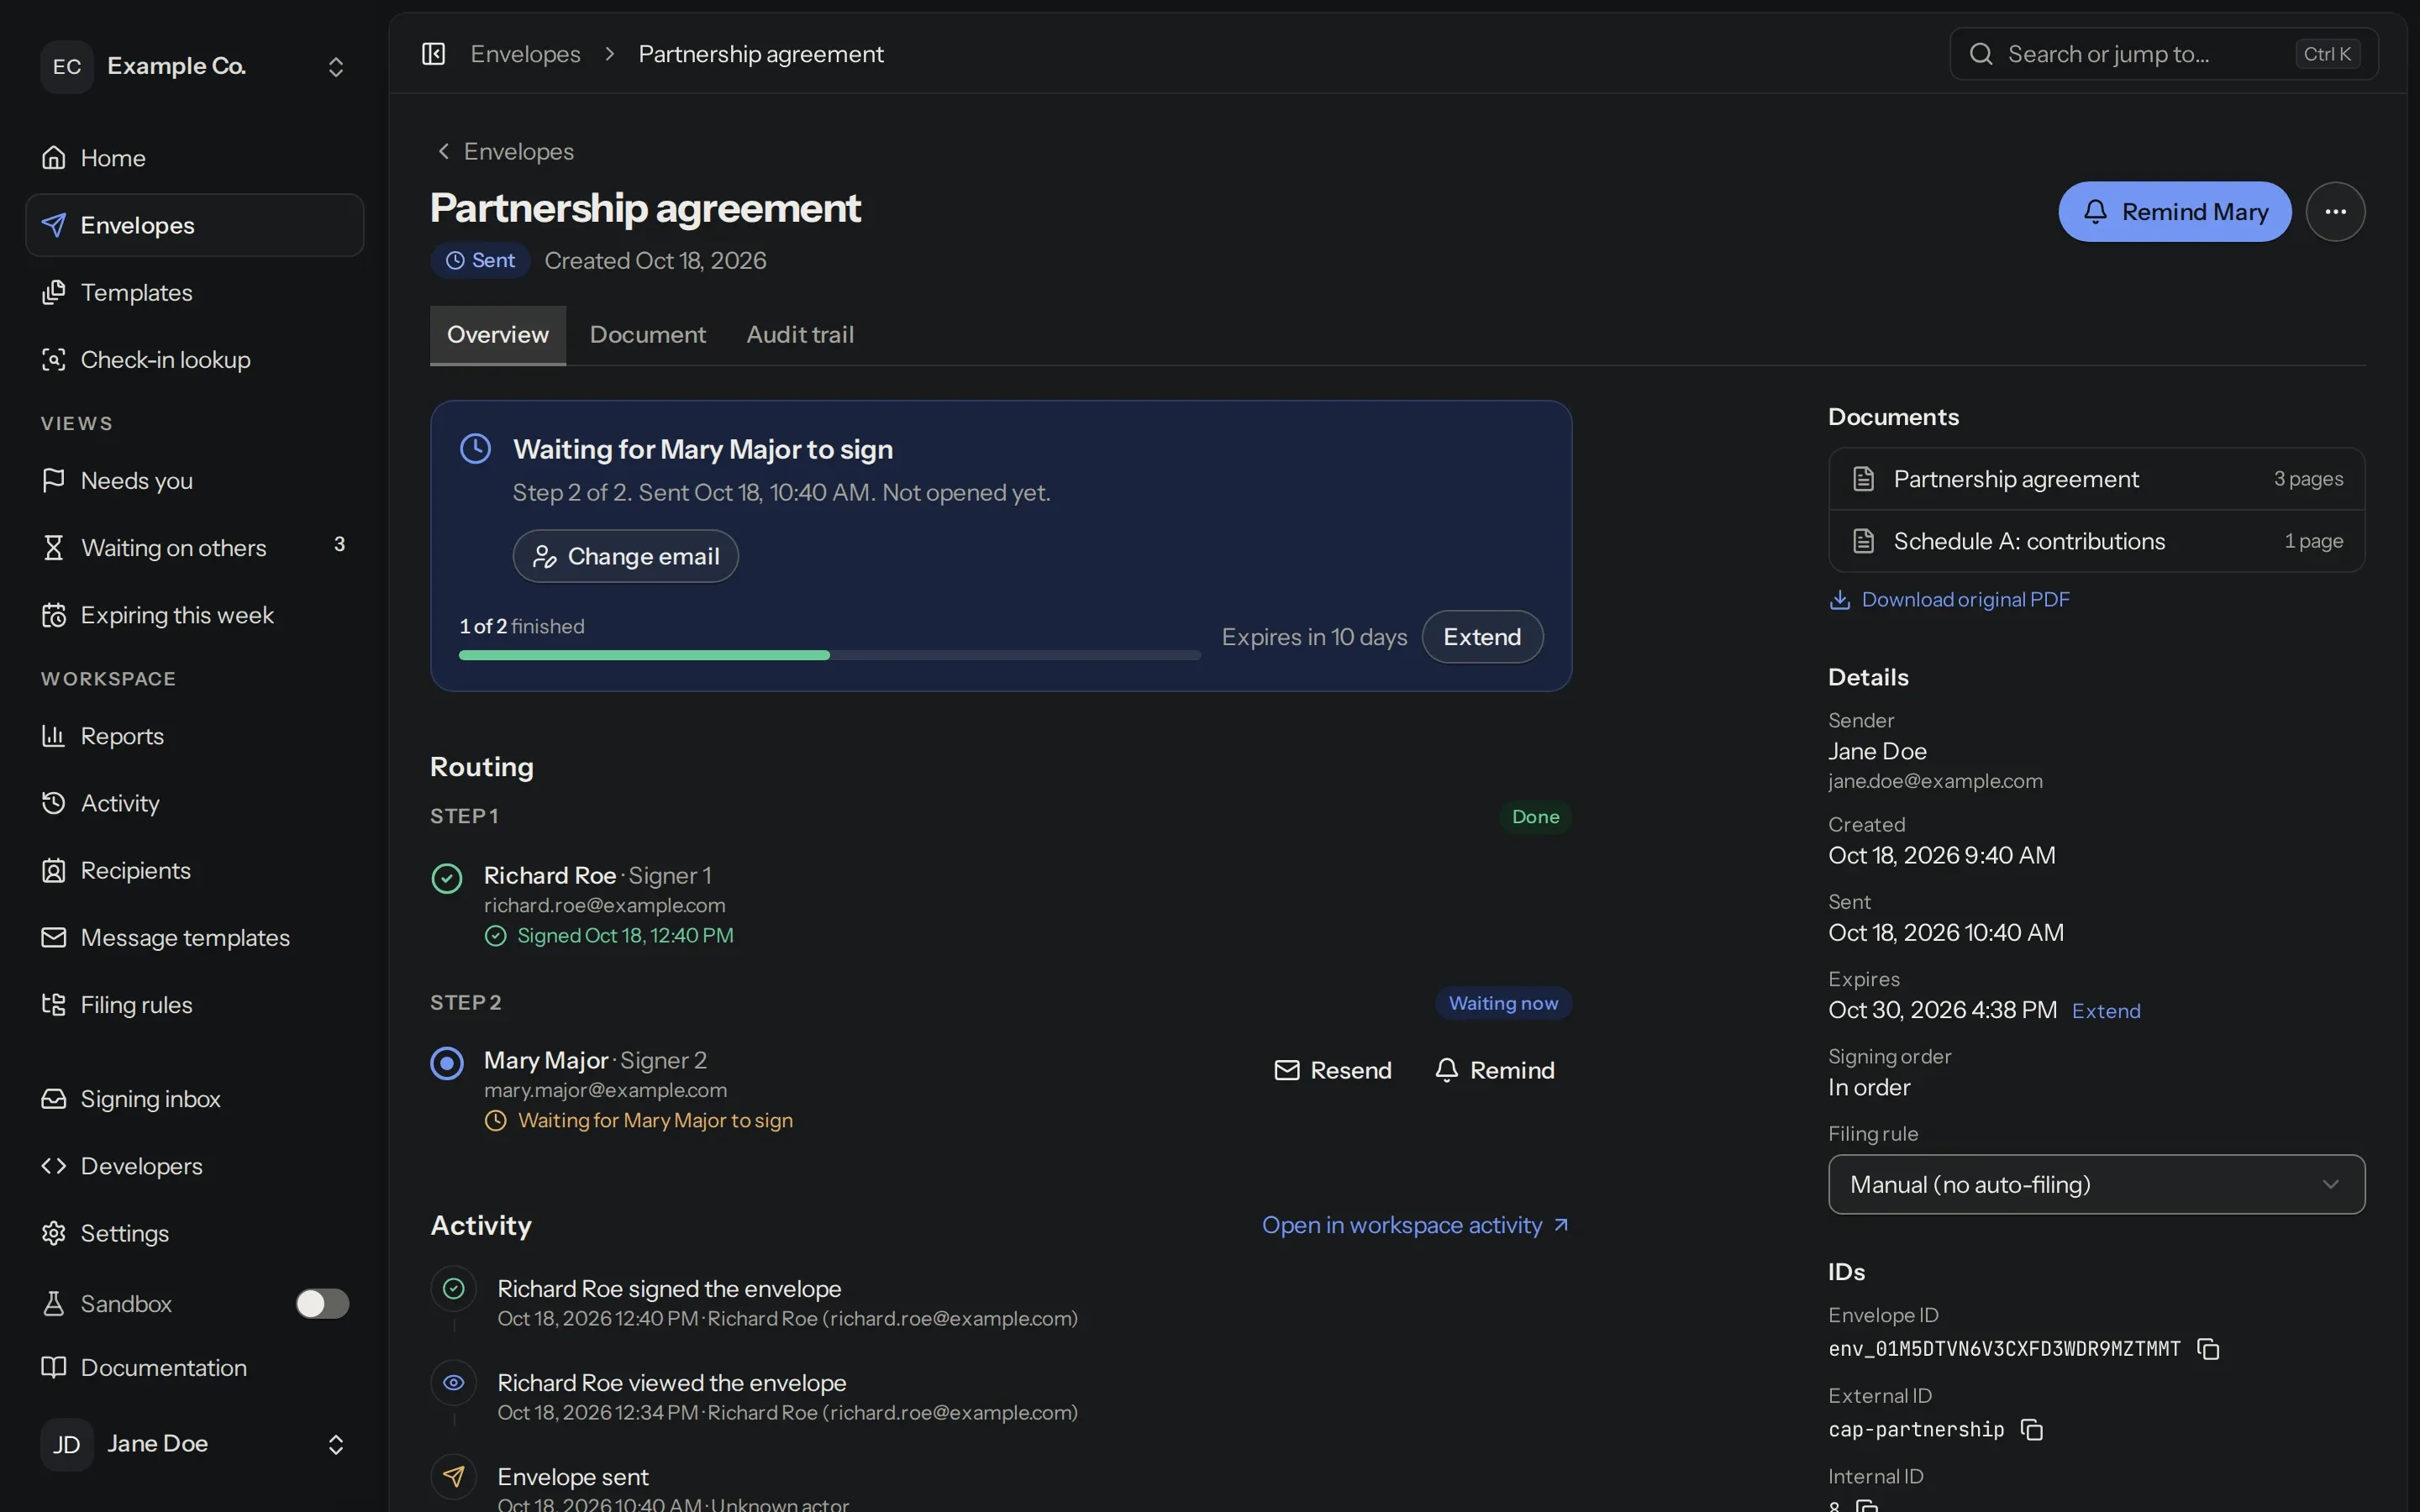Image resolution: width=2420 pixels, height=1512 pixels.
Task: Open Recipients page
Action: point(194,871)
